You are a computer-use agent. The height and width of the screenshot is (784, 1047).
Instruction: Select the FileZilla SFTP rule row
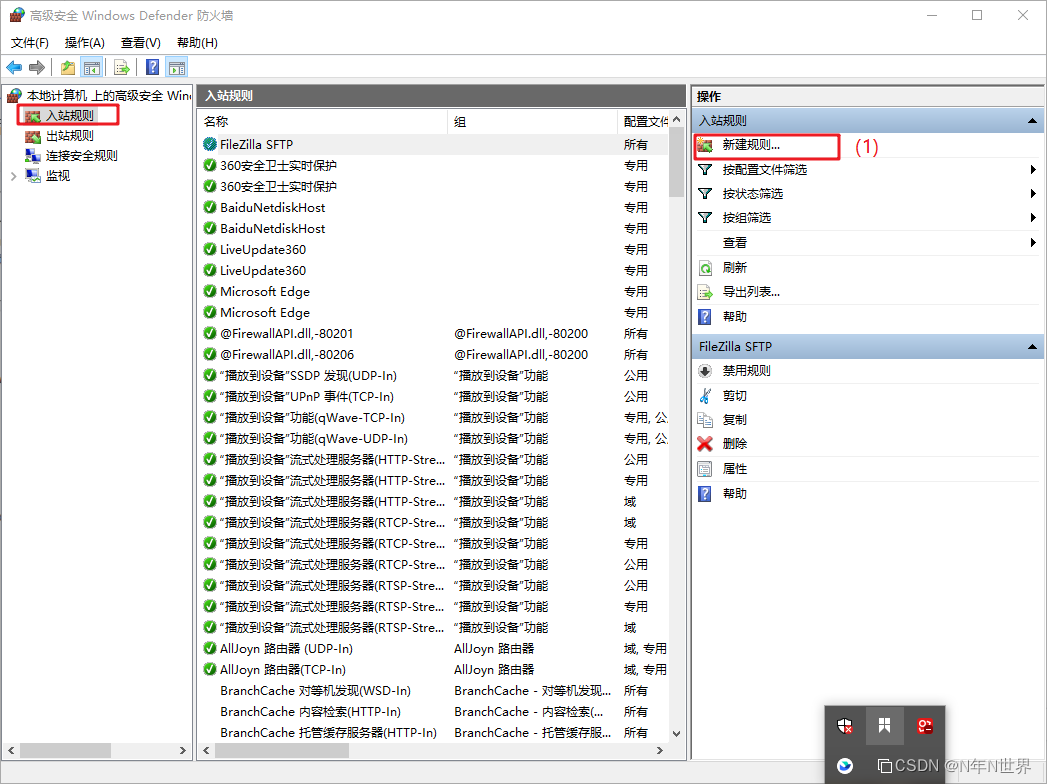click(x=434, y=145)
